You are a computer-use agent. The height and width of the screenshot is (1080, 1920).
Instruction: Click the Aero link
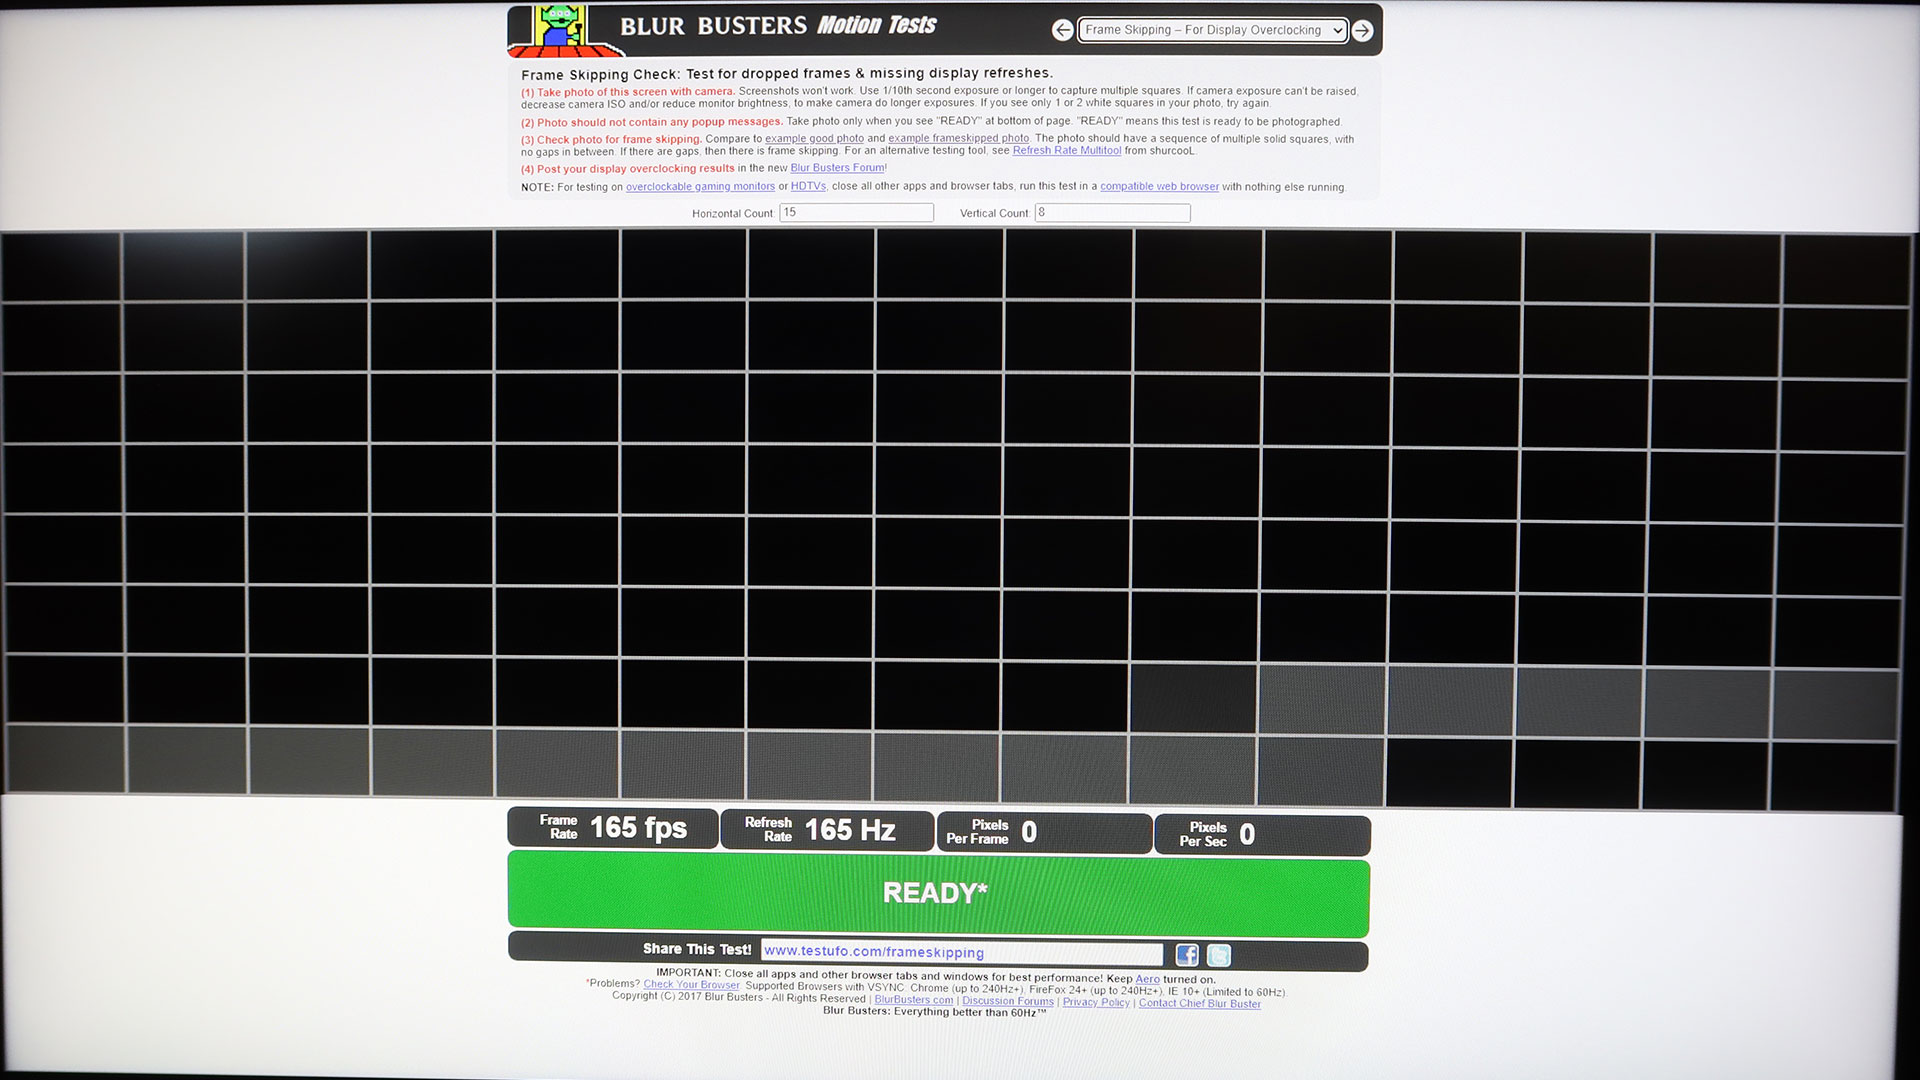point(1147,980)
